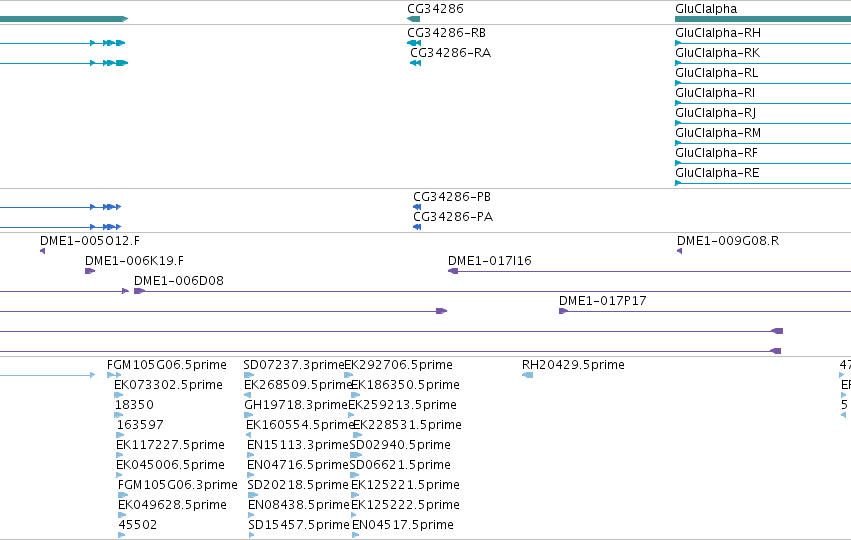Select EST EK228531.5prime

[407, 425]
